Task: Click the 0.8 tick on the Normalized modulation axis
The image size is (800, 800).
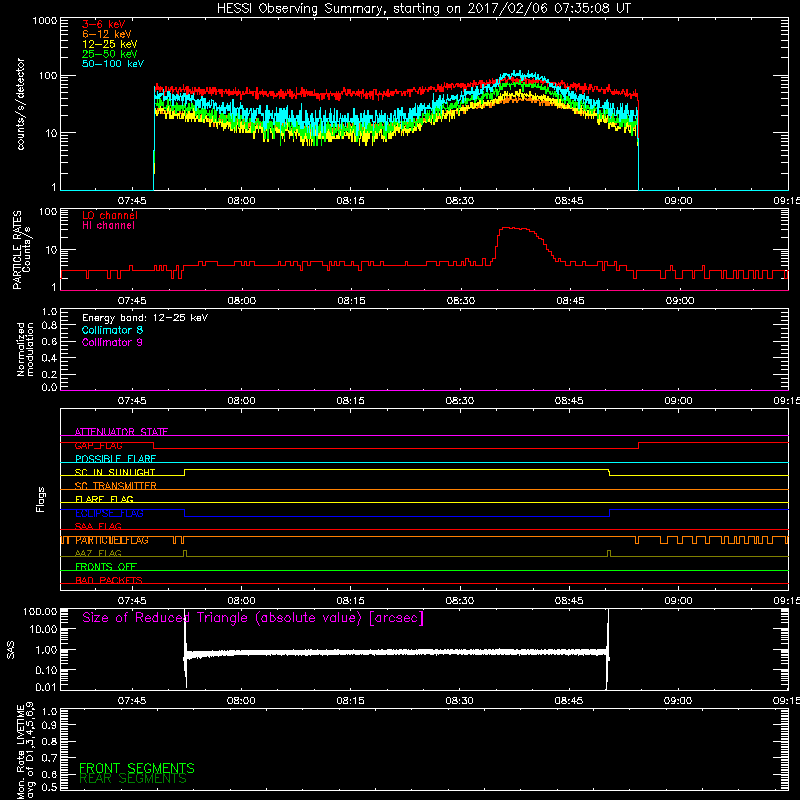Action: coord(49,326)
